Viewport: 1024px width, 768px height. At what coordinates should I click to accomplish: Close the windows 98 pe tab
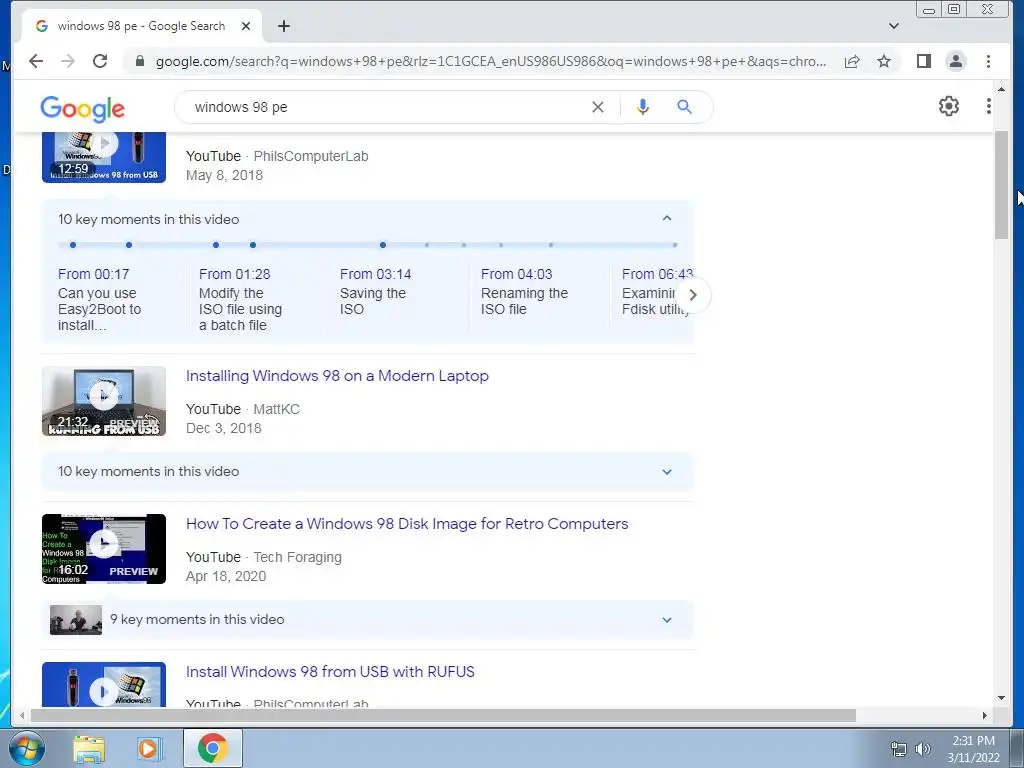point(246,26)
